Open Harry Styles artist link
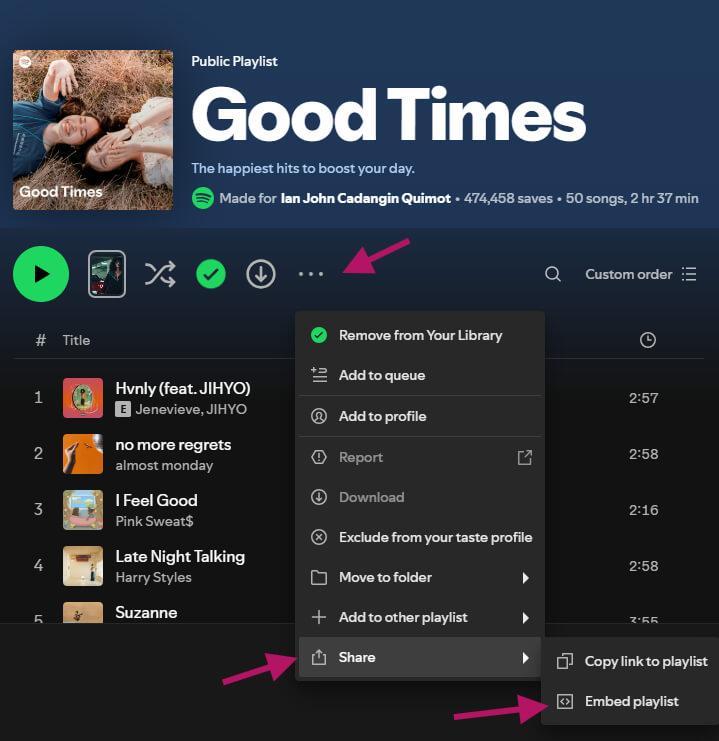This screenshot has width=719, height=741. click(153, 577)
